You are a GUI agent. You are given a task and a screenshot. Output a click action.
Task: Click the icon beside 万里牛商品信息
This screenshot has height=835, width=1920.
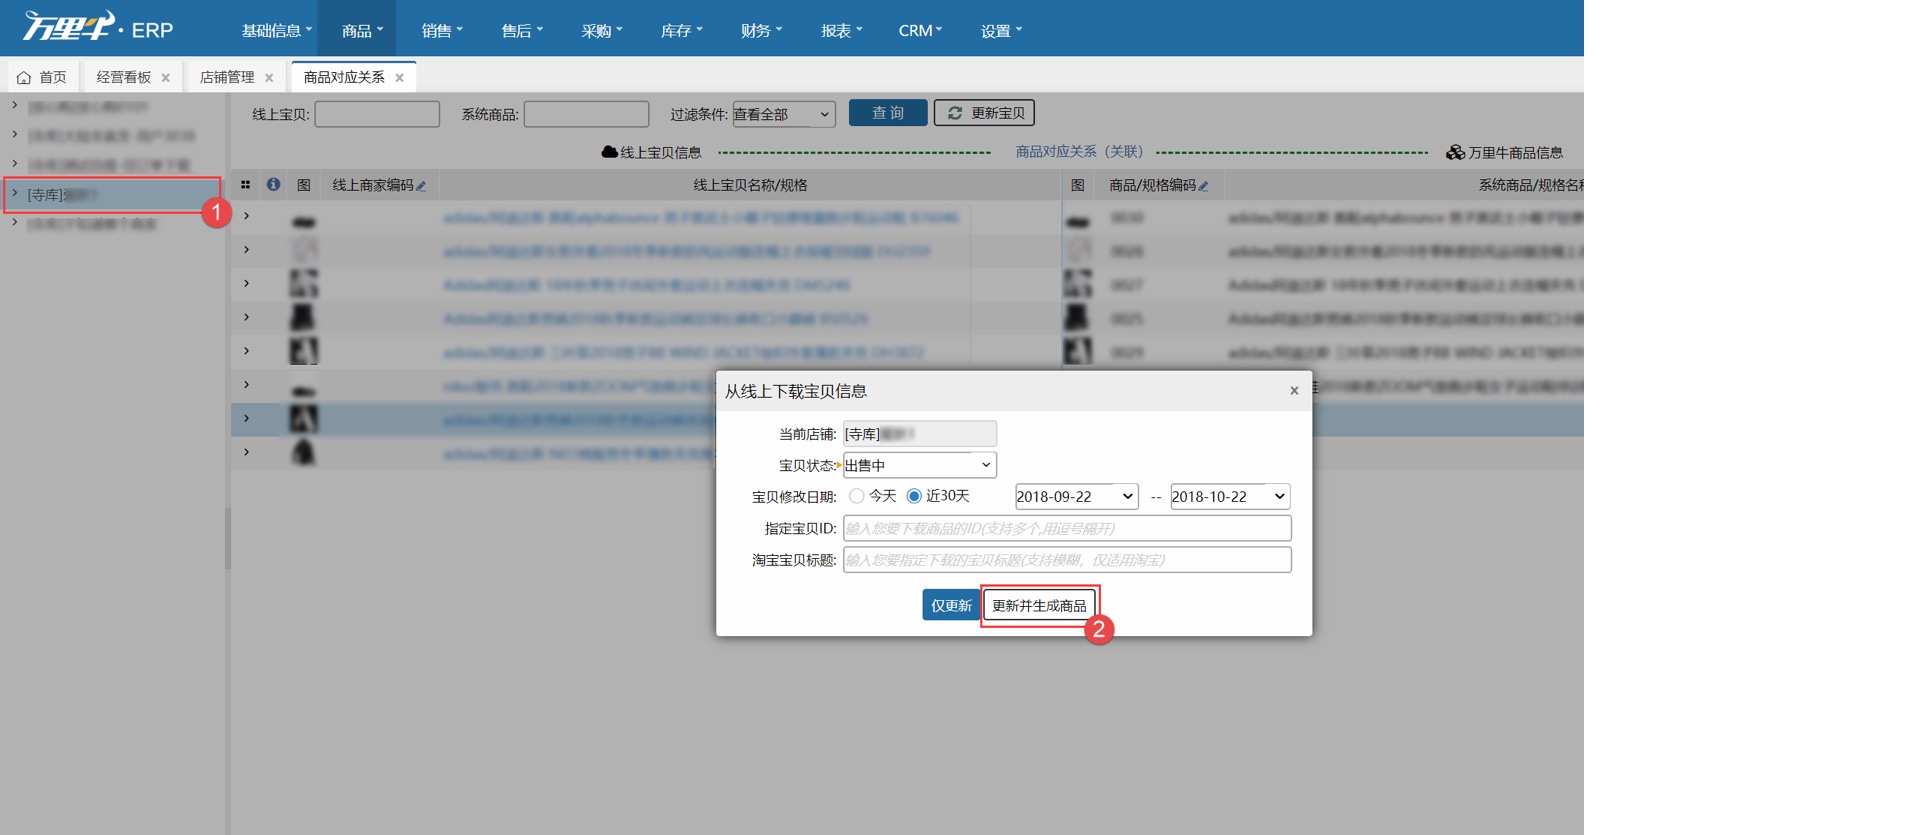click(x=1456, y=152)
